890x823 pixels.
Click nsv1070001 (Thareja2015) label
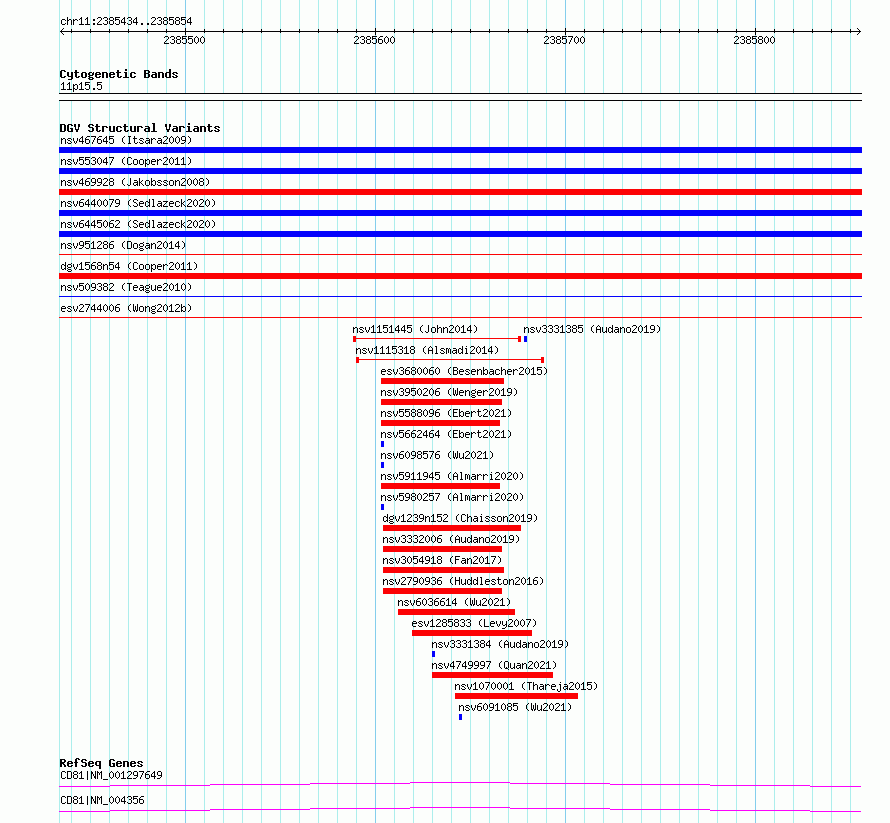click(526, 686)
